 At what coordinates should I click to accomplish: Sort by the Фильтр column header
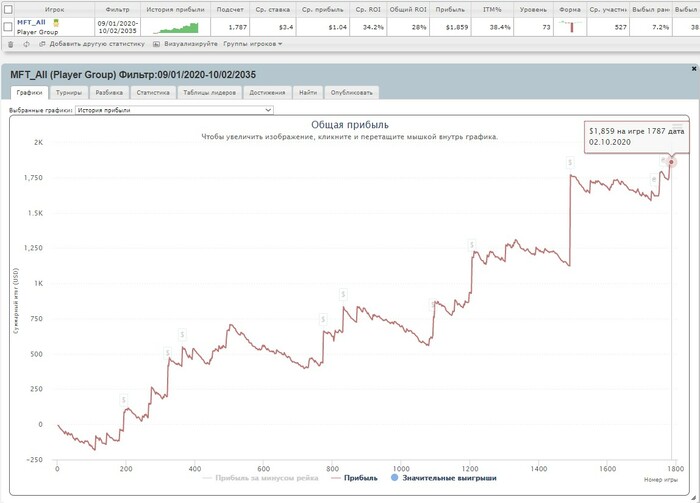click(x=117, y=9)
